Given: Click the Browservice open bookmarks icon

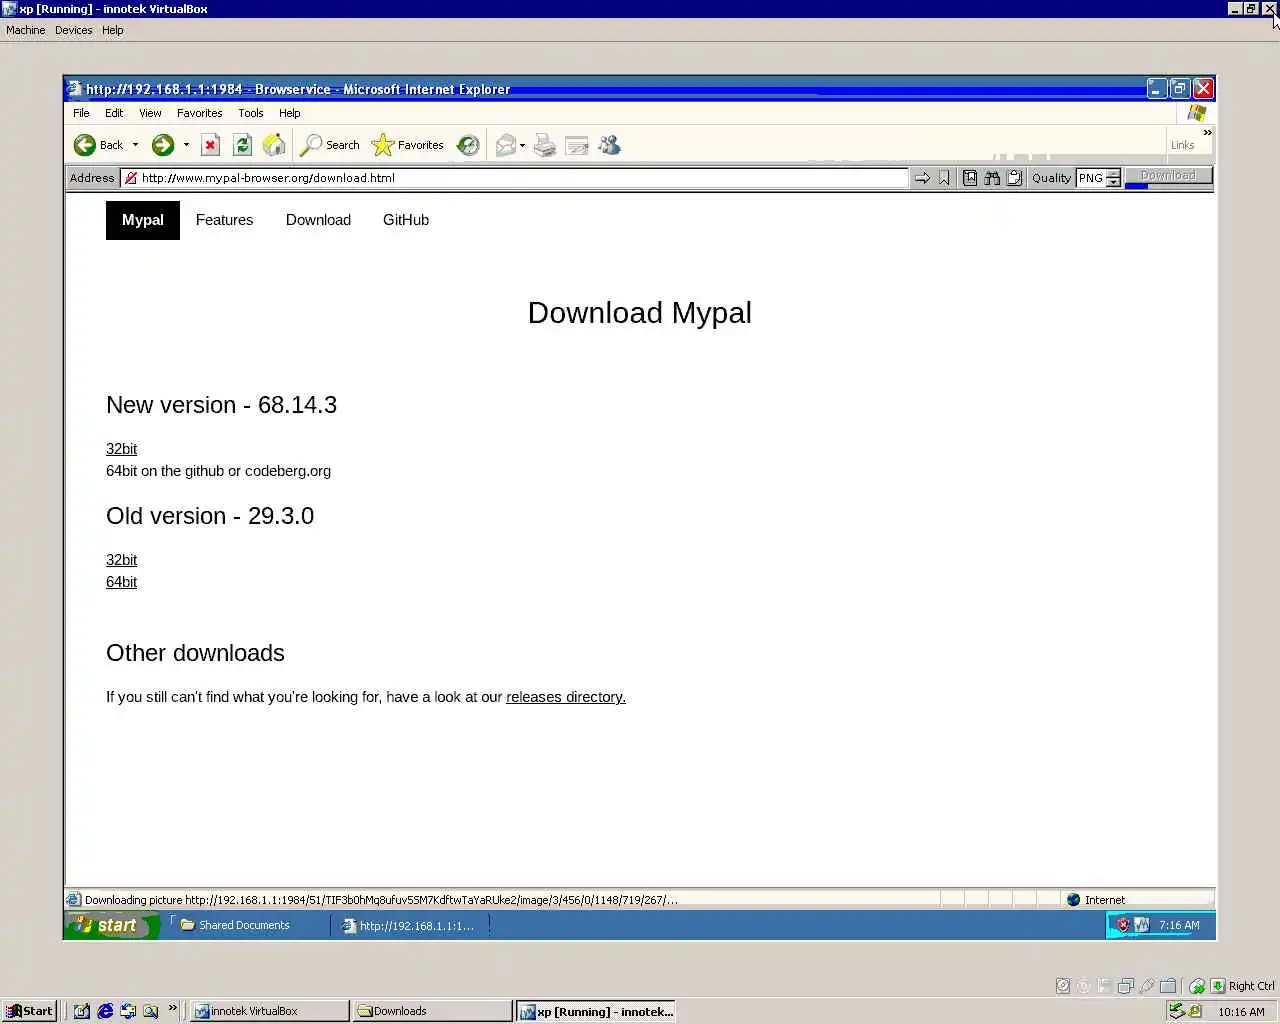Looking at the screenshot, I should point(970,178).
